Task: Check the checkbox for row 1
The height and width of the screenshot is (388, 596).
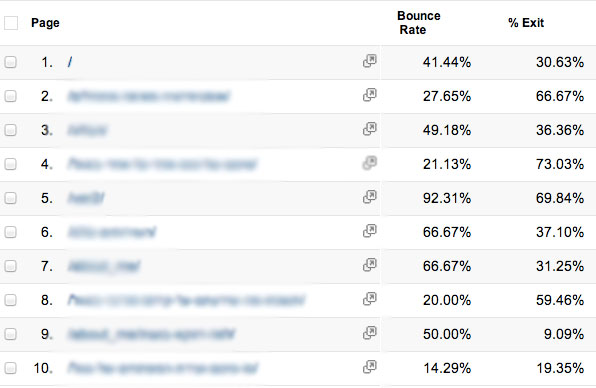Action: point(11,62)
